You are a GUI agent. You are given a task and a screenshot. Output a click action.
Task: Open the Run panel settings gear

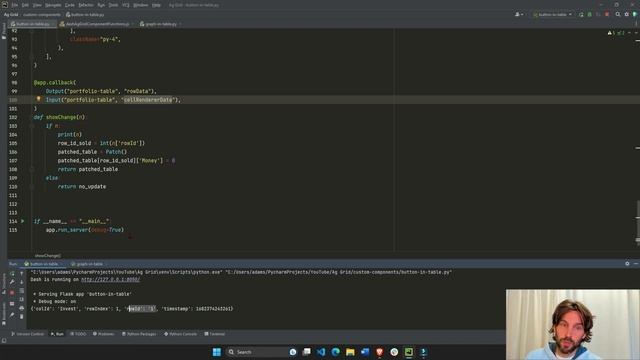click(627, 264)
